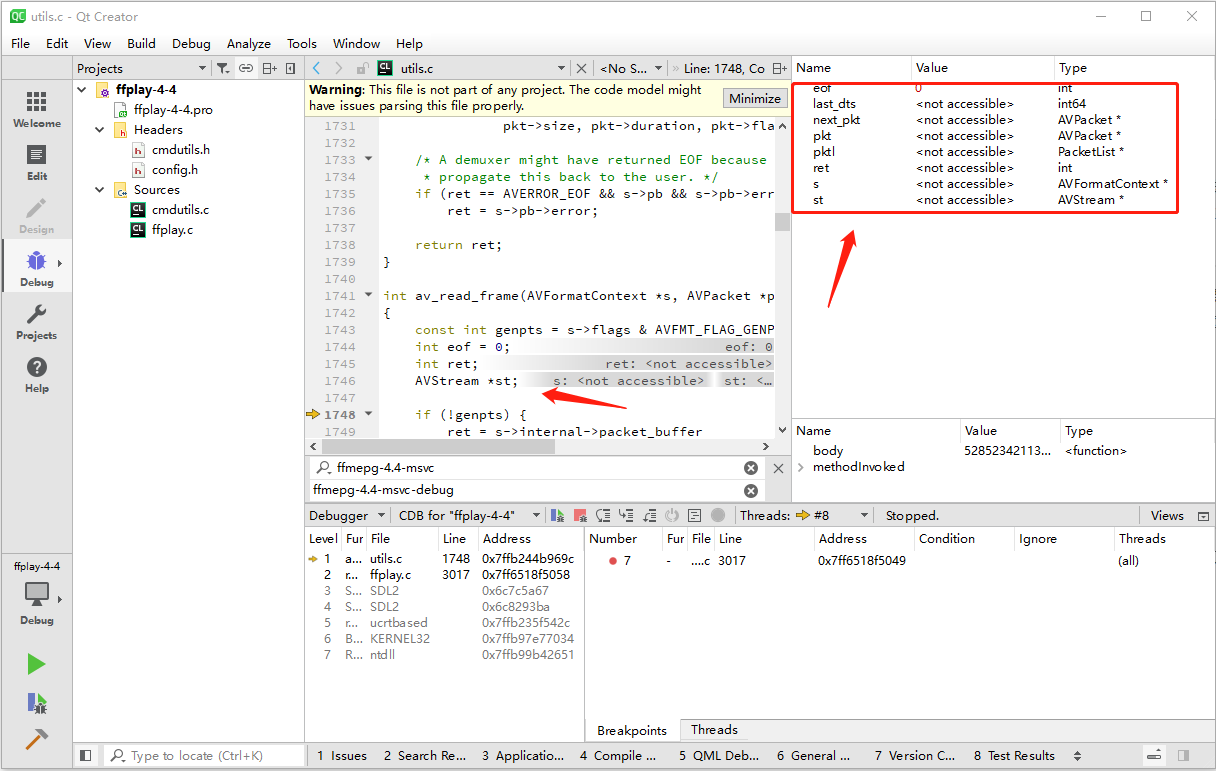Click the Build project hammer icon
Image resolution: width=1216 pixels, height=771 pixels.
pos(36,739)
